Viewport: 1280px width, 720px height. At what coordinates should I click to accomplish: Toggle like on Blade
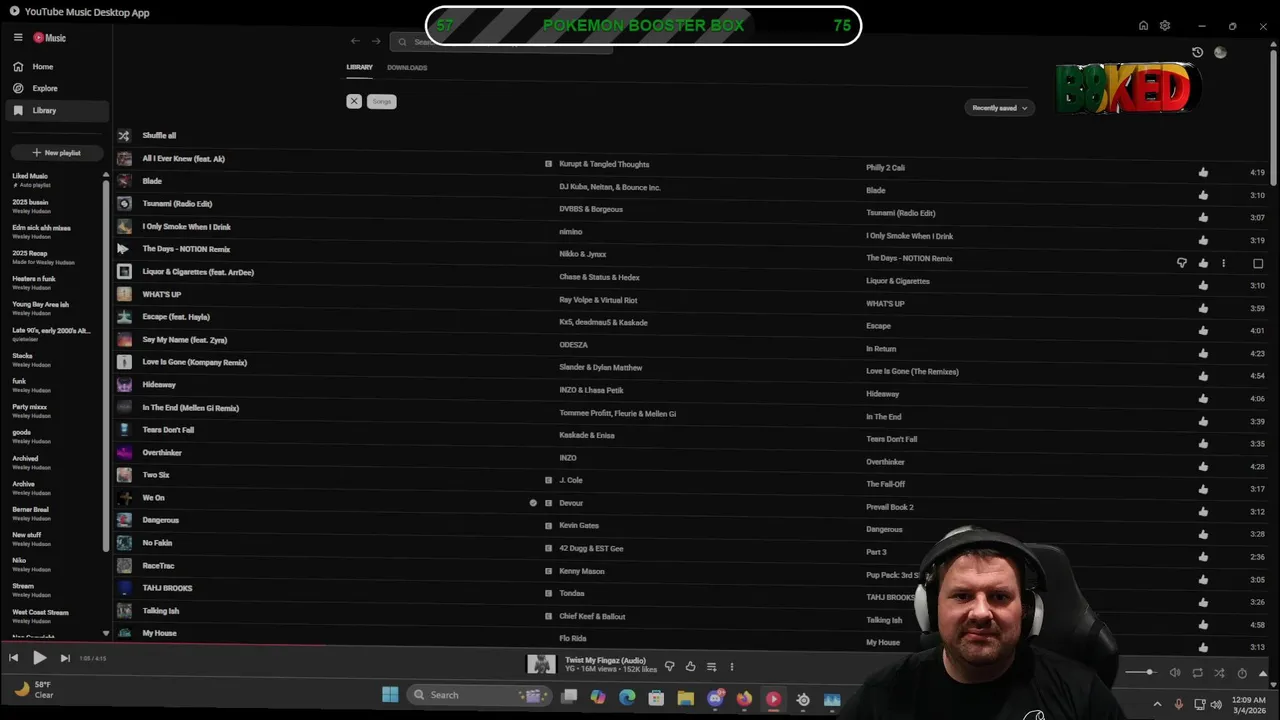[1203, 195]
